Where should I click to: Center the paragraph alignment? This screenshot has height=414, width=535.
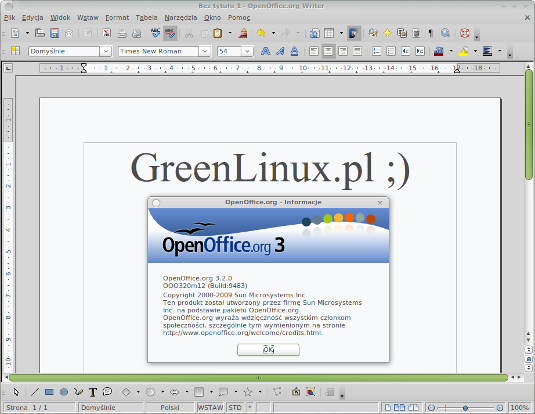(x=329, y=51)
